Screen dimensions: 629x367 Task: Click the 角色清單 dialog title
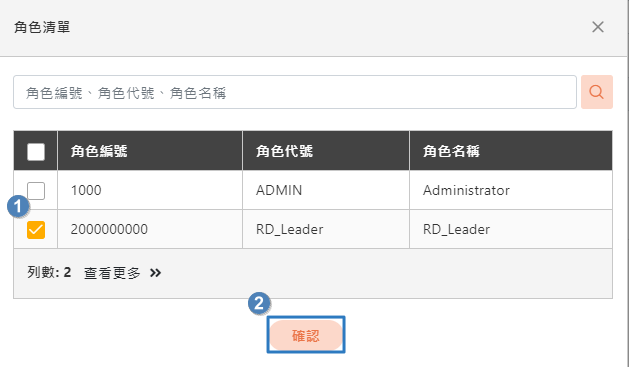click(42, 27)
